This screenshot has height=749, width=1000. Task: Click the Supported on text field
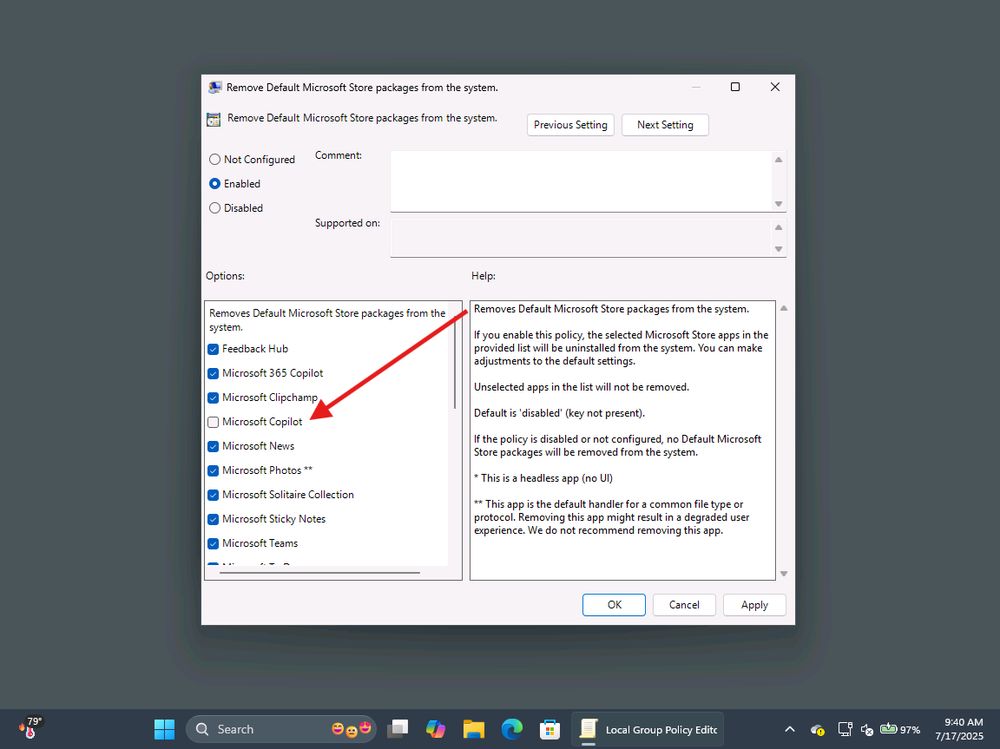[x=580, y=238]
